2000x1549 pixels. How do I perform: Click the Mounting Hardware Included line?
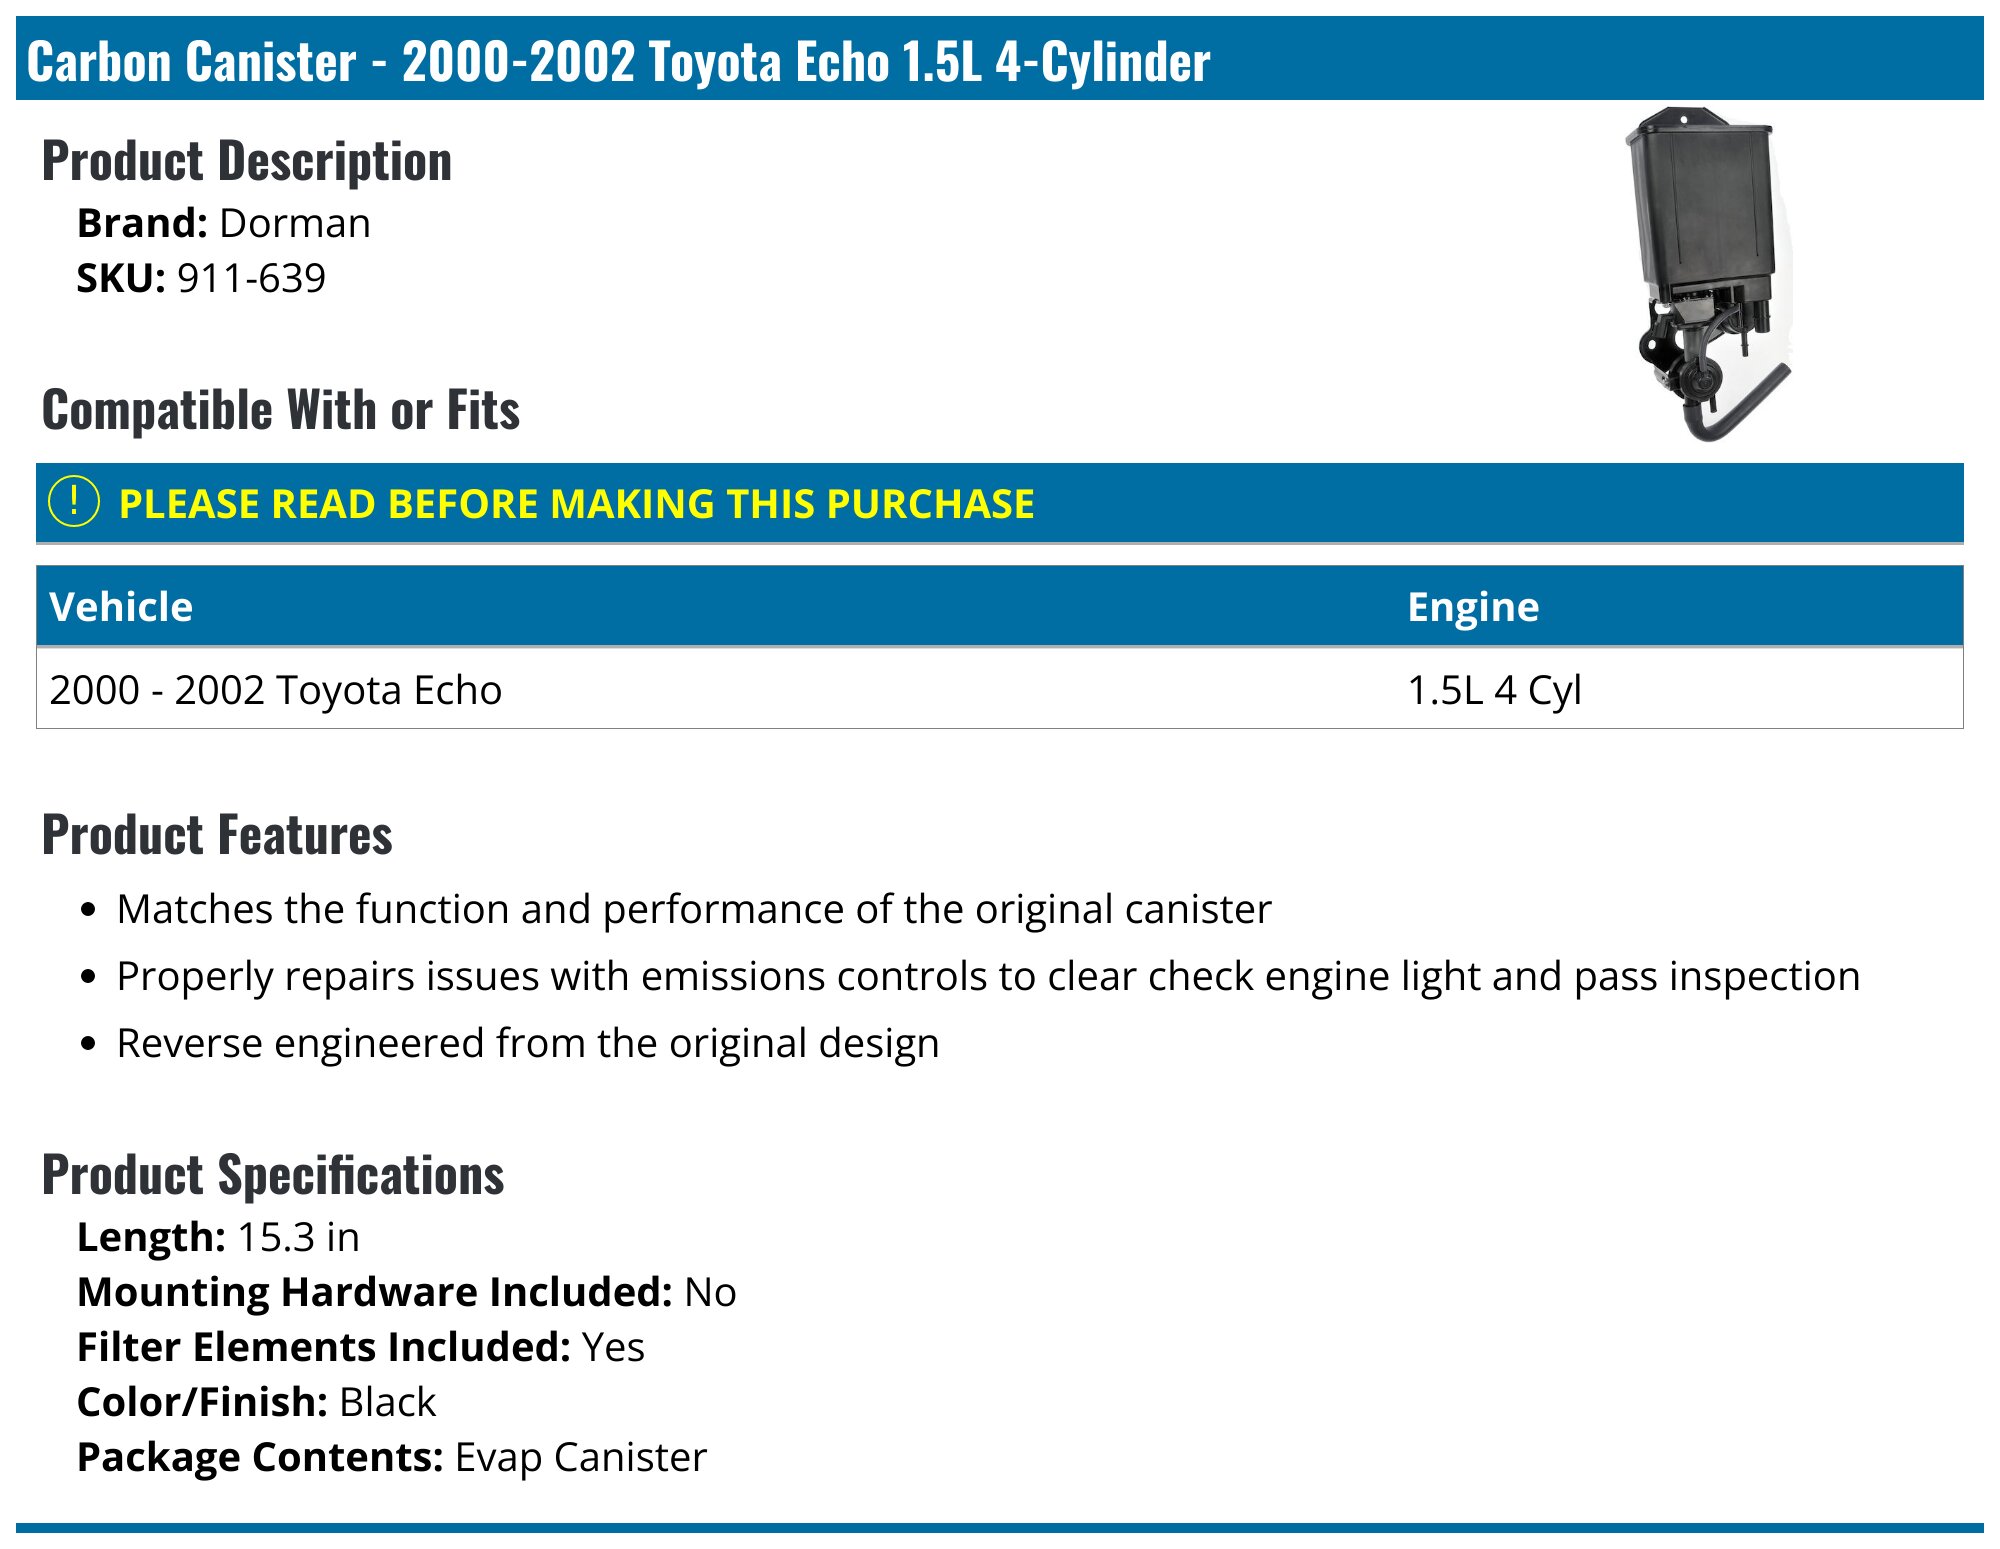click(x=406, y=1292)
